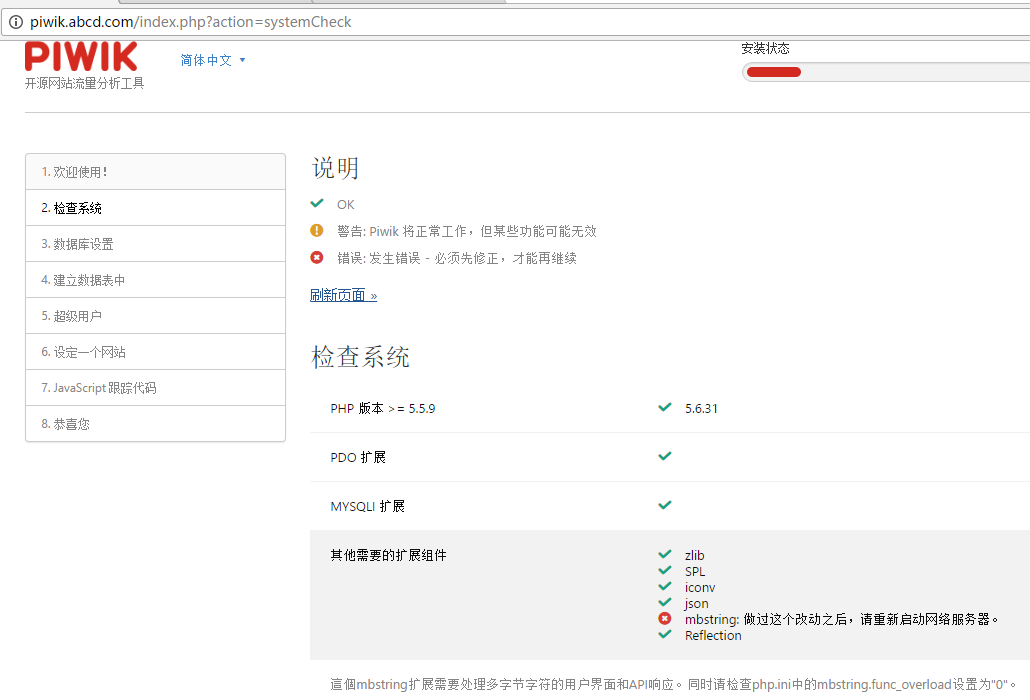This screenshot has width=1030, height=700.
Task: Click the language dropdown arrow
Action: [x=242, y=60]
